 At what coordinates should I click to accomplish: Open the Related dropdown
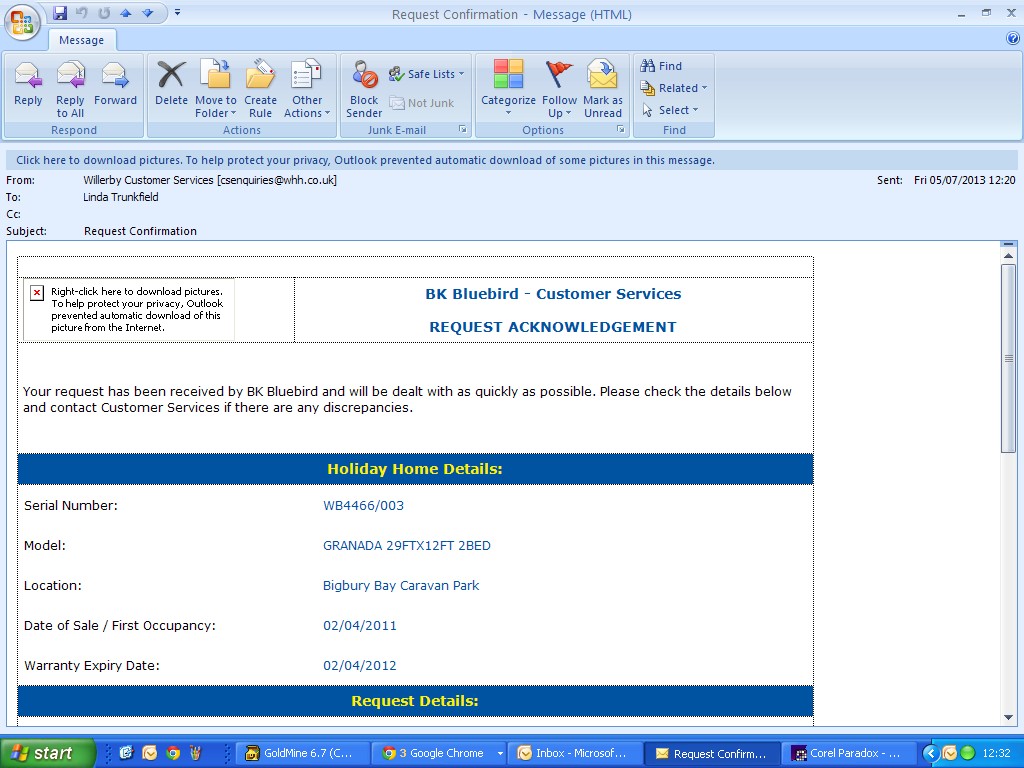tap(674, 88)
